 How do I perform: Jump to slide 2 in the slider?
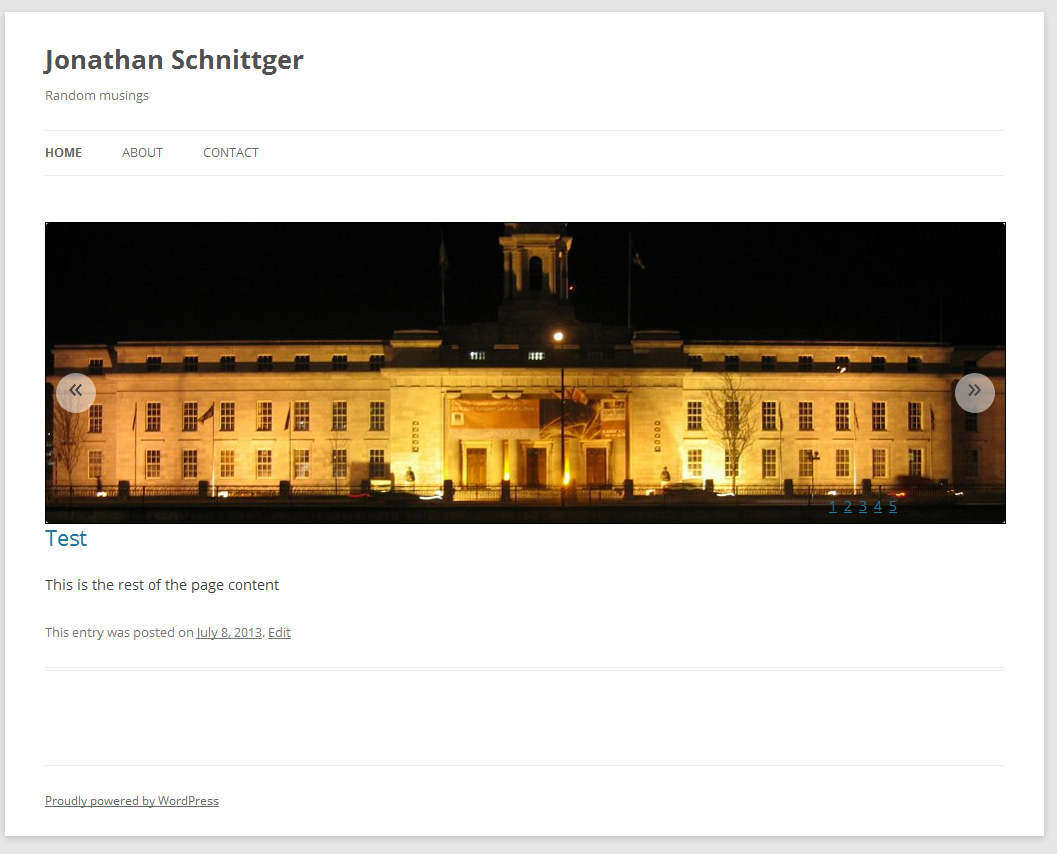coord(847,506)
